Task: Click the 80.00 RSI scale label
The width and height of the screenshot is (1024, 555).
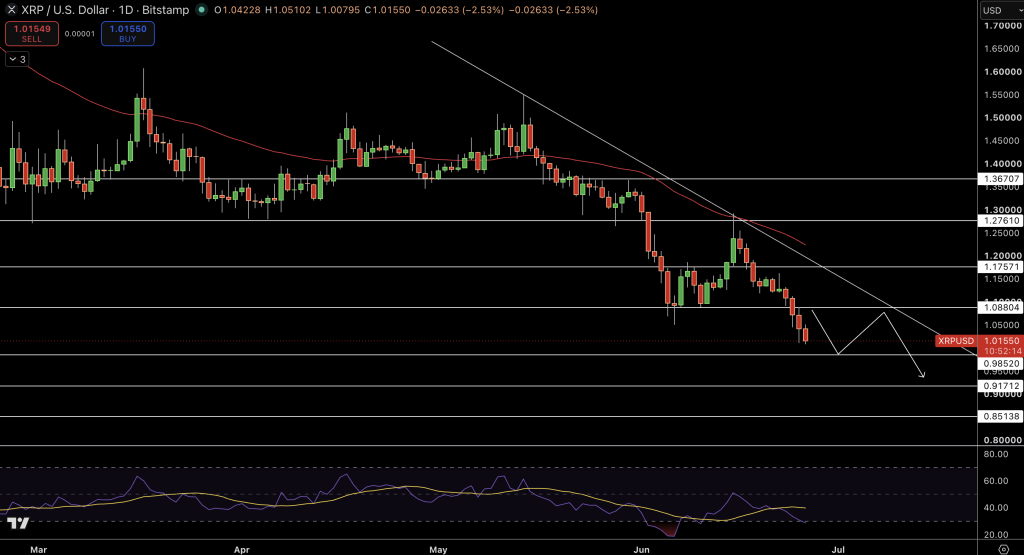Action: pyautogui.click(x=996, y=454)
